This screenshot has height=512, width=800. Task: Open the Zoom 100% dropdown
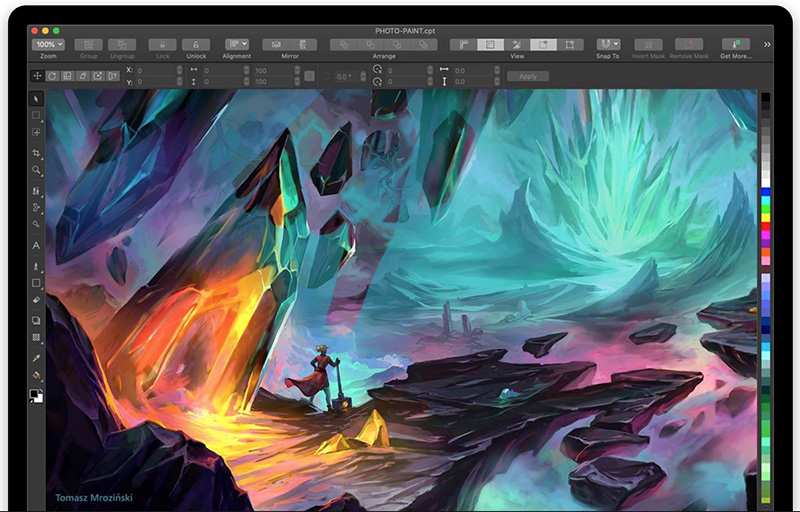48,44
